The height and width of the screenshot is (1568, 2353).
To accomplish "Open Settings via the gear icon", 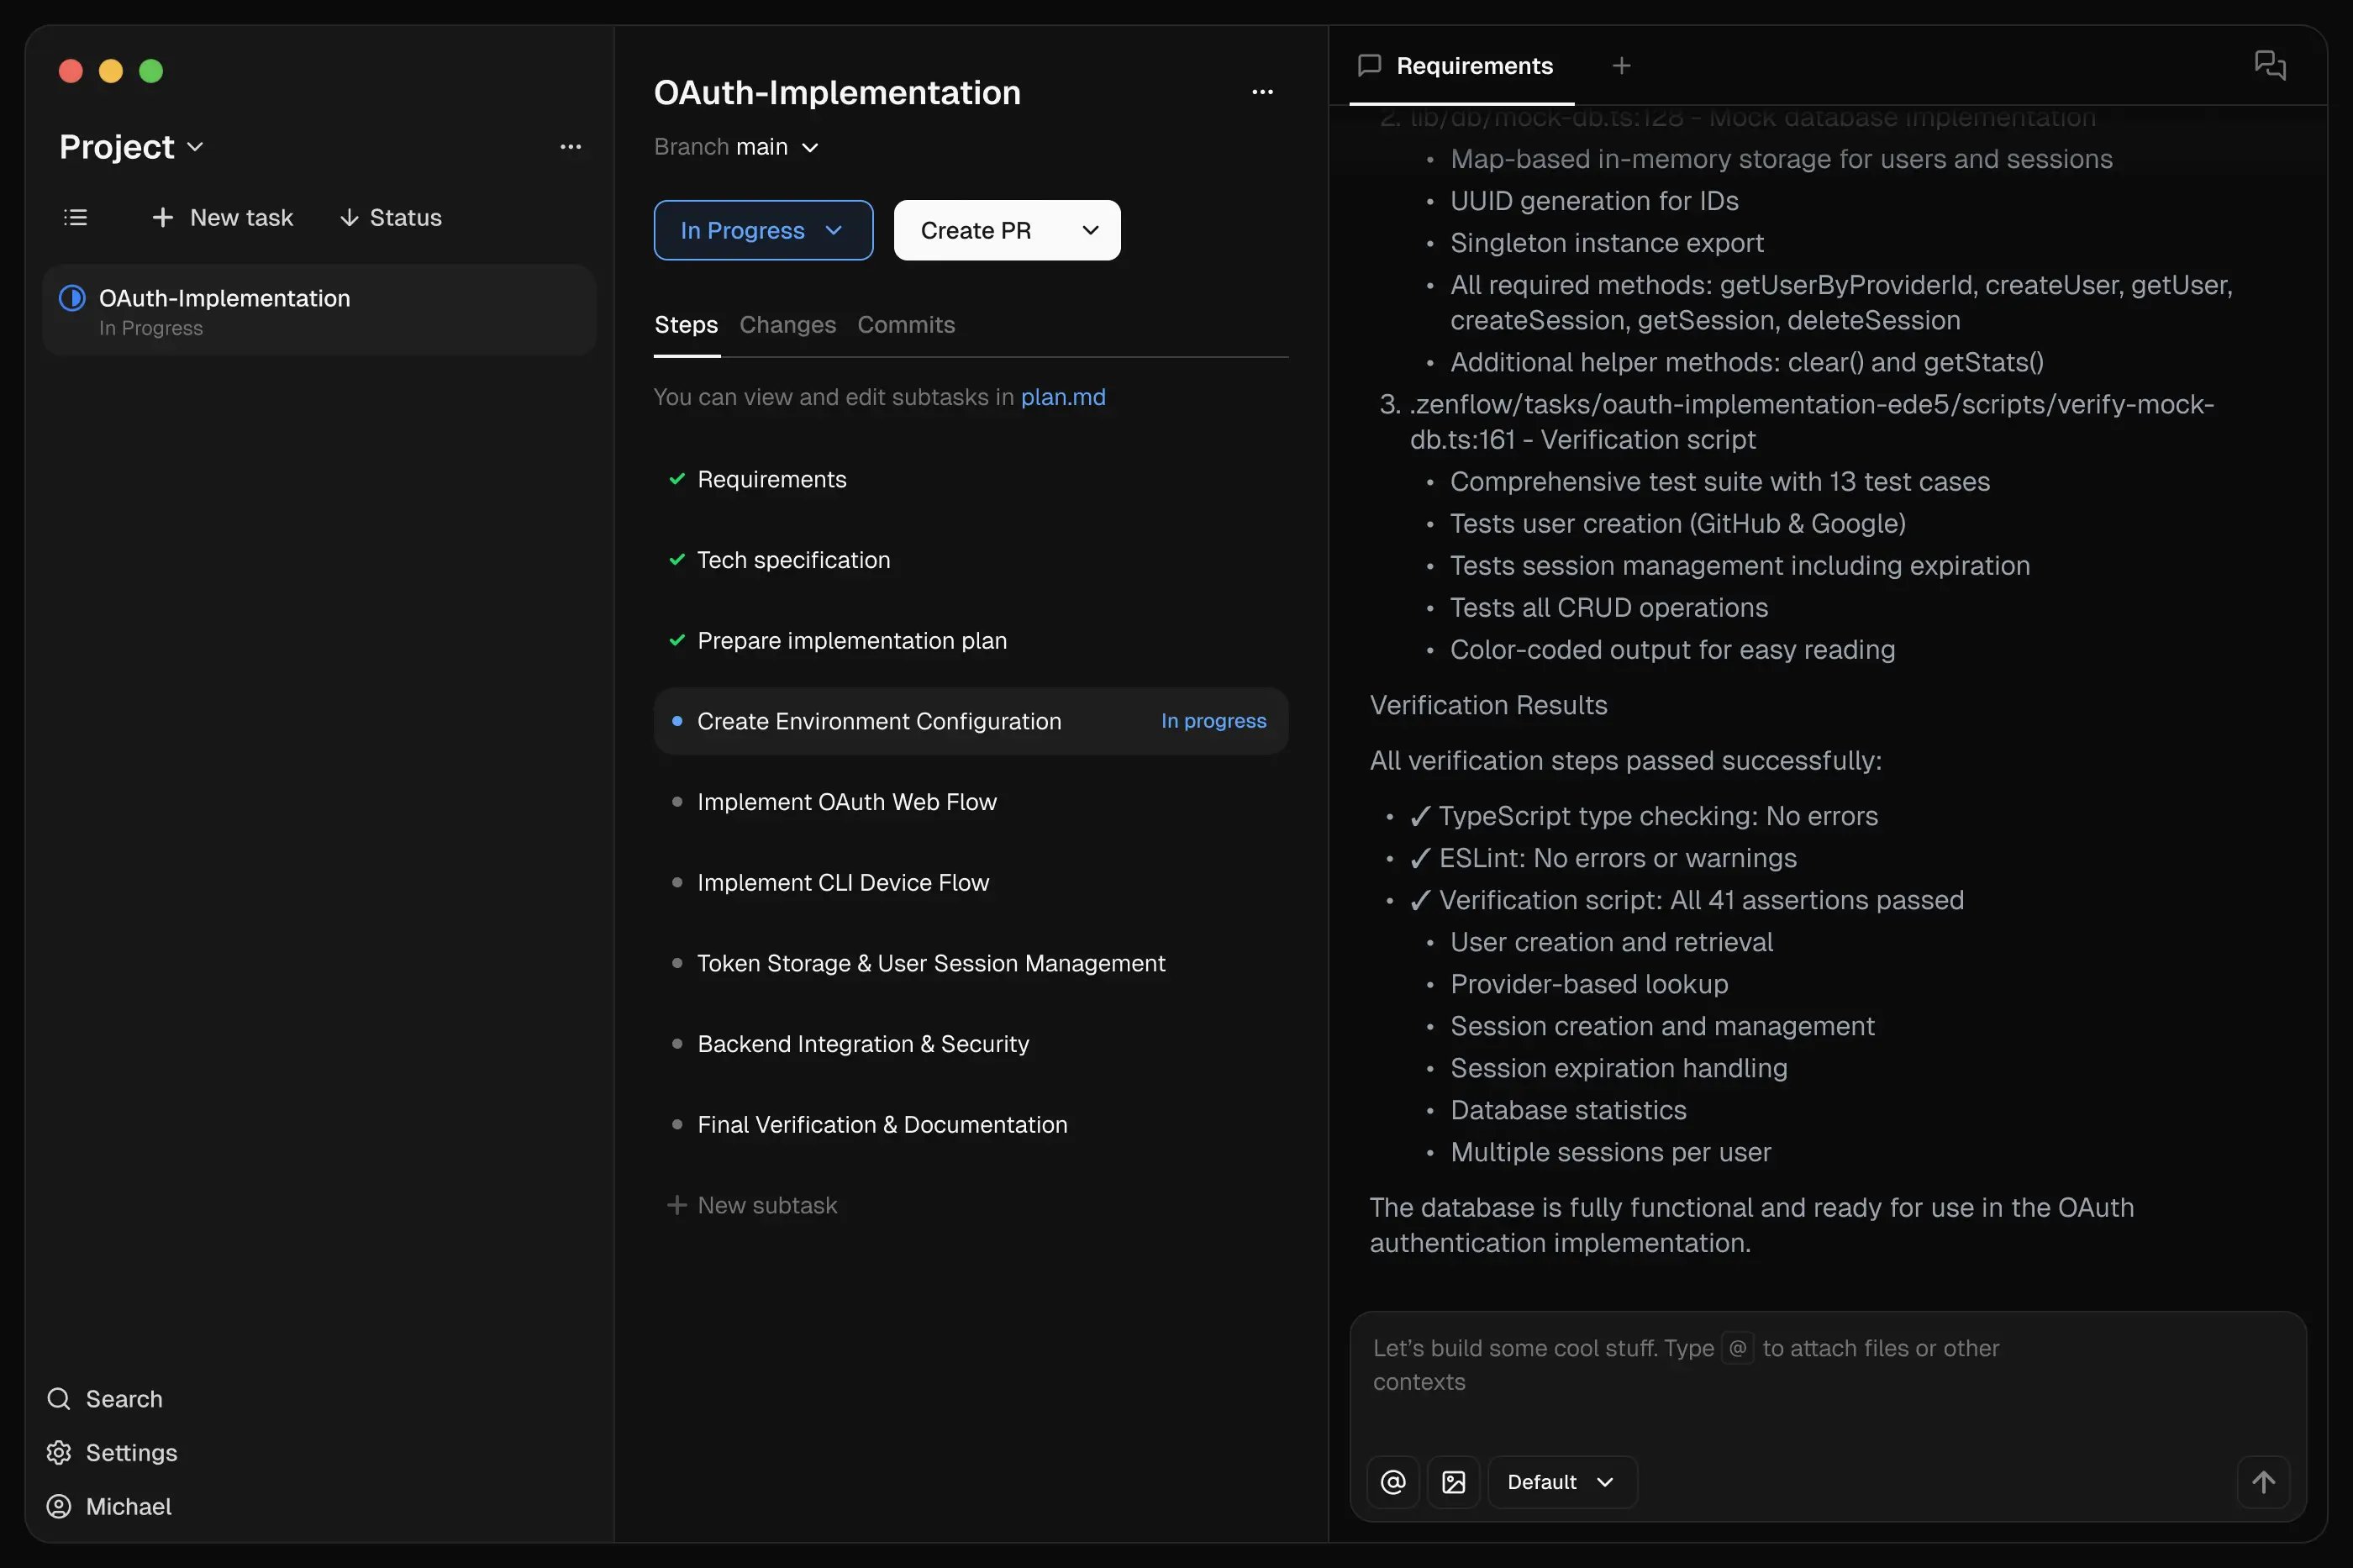I will [59, 1452].
